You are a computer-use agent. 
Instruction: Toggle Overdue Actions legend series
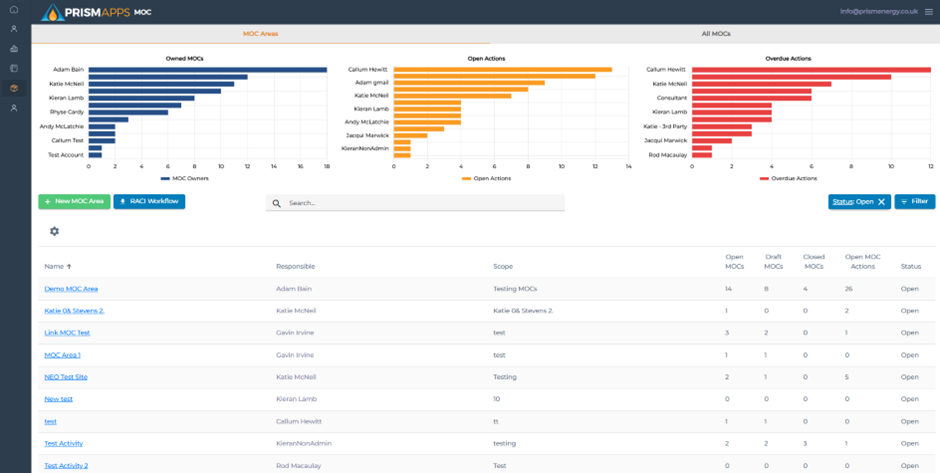(787, 178)
